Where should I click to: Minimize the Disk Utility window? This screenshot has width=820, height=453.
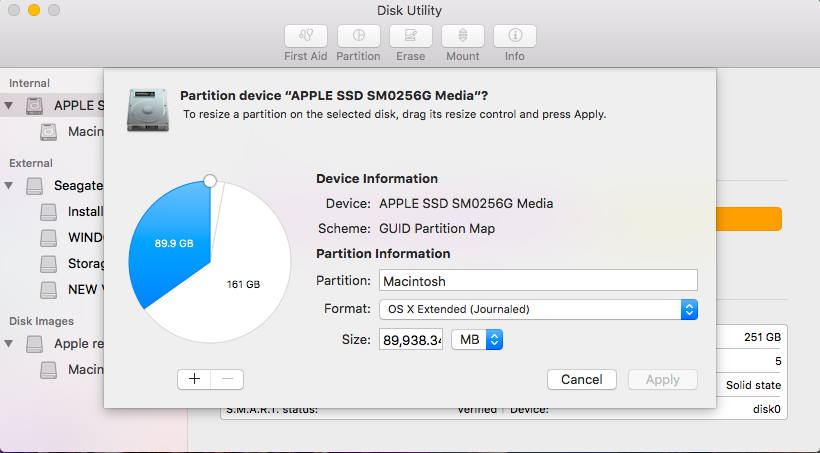tap(34, 10)
